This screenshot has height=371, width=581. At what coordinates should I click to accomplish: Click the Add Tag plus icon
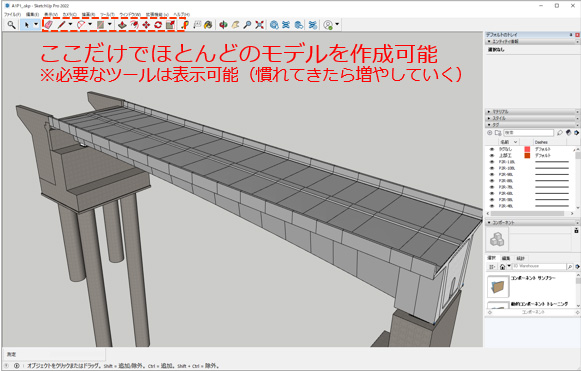(x=490, y=133)
